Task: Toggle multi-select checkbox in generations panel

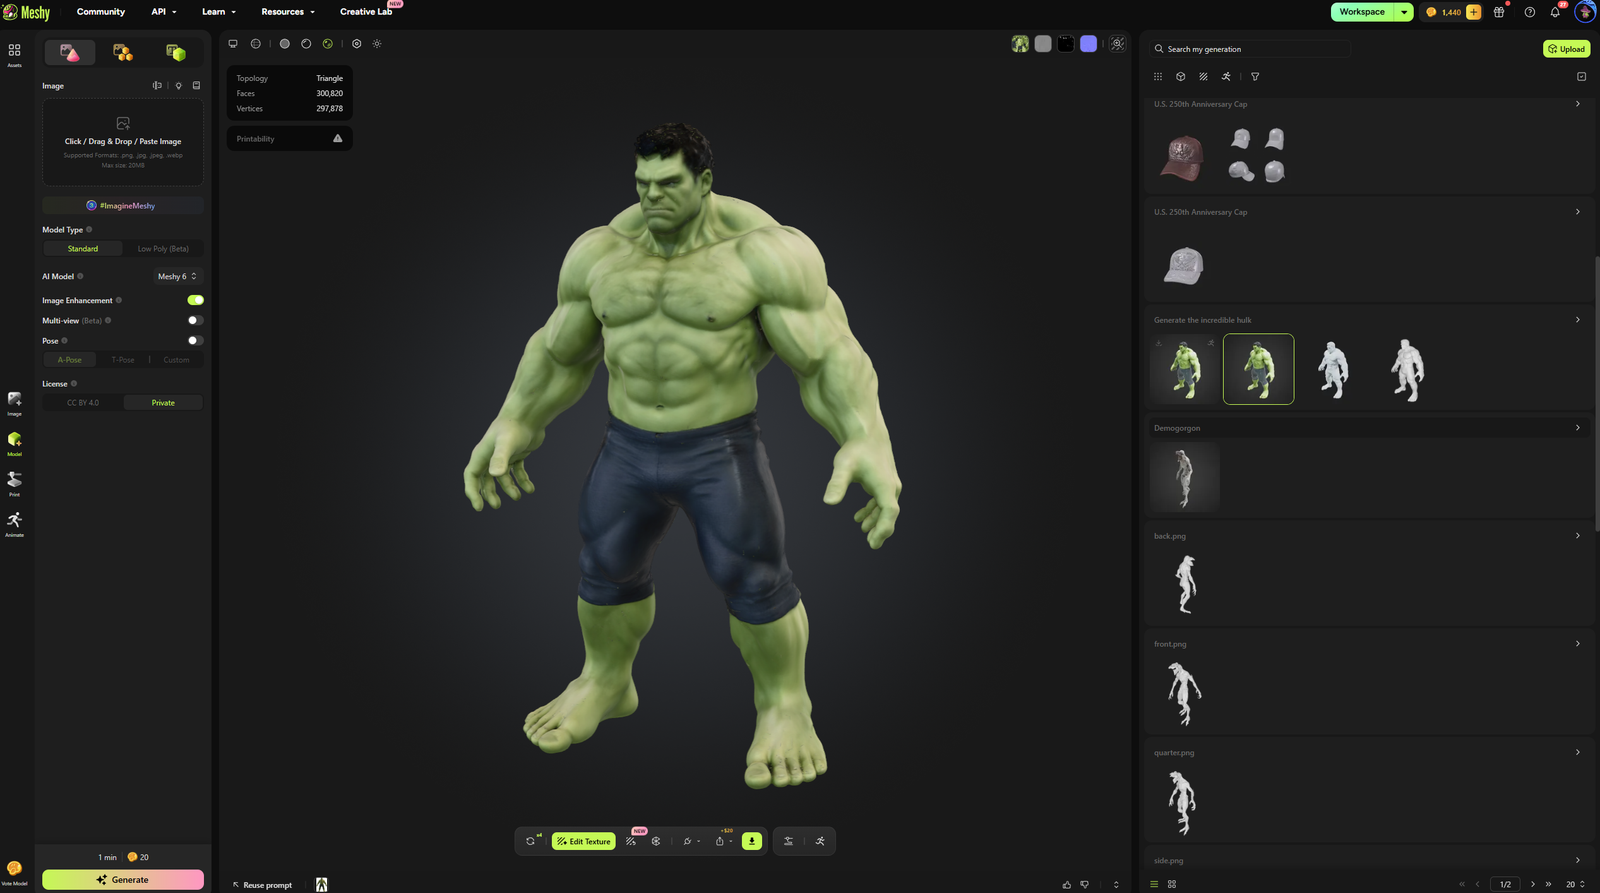Action: click(x=1581, y=76)
